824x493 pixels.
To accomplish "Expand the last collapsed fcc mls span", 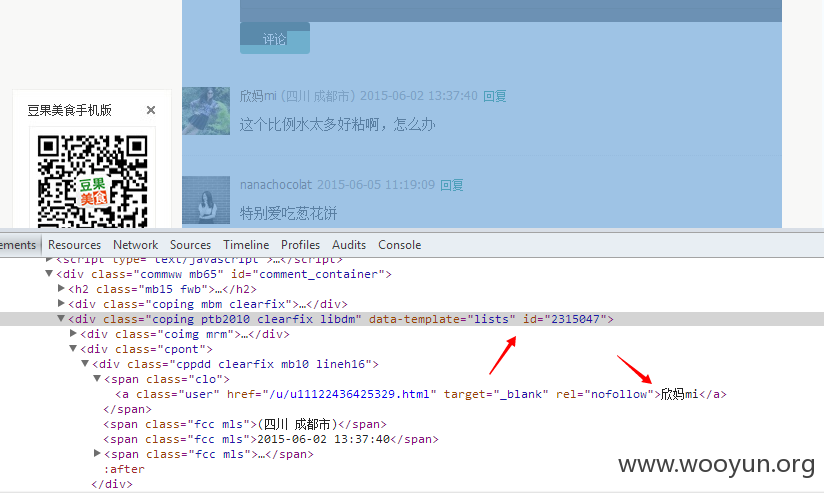I will click(x=97, y=453).
